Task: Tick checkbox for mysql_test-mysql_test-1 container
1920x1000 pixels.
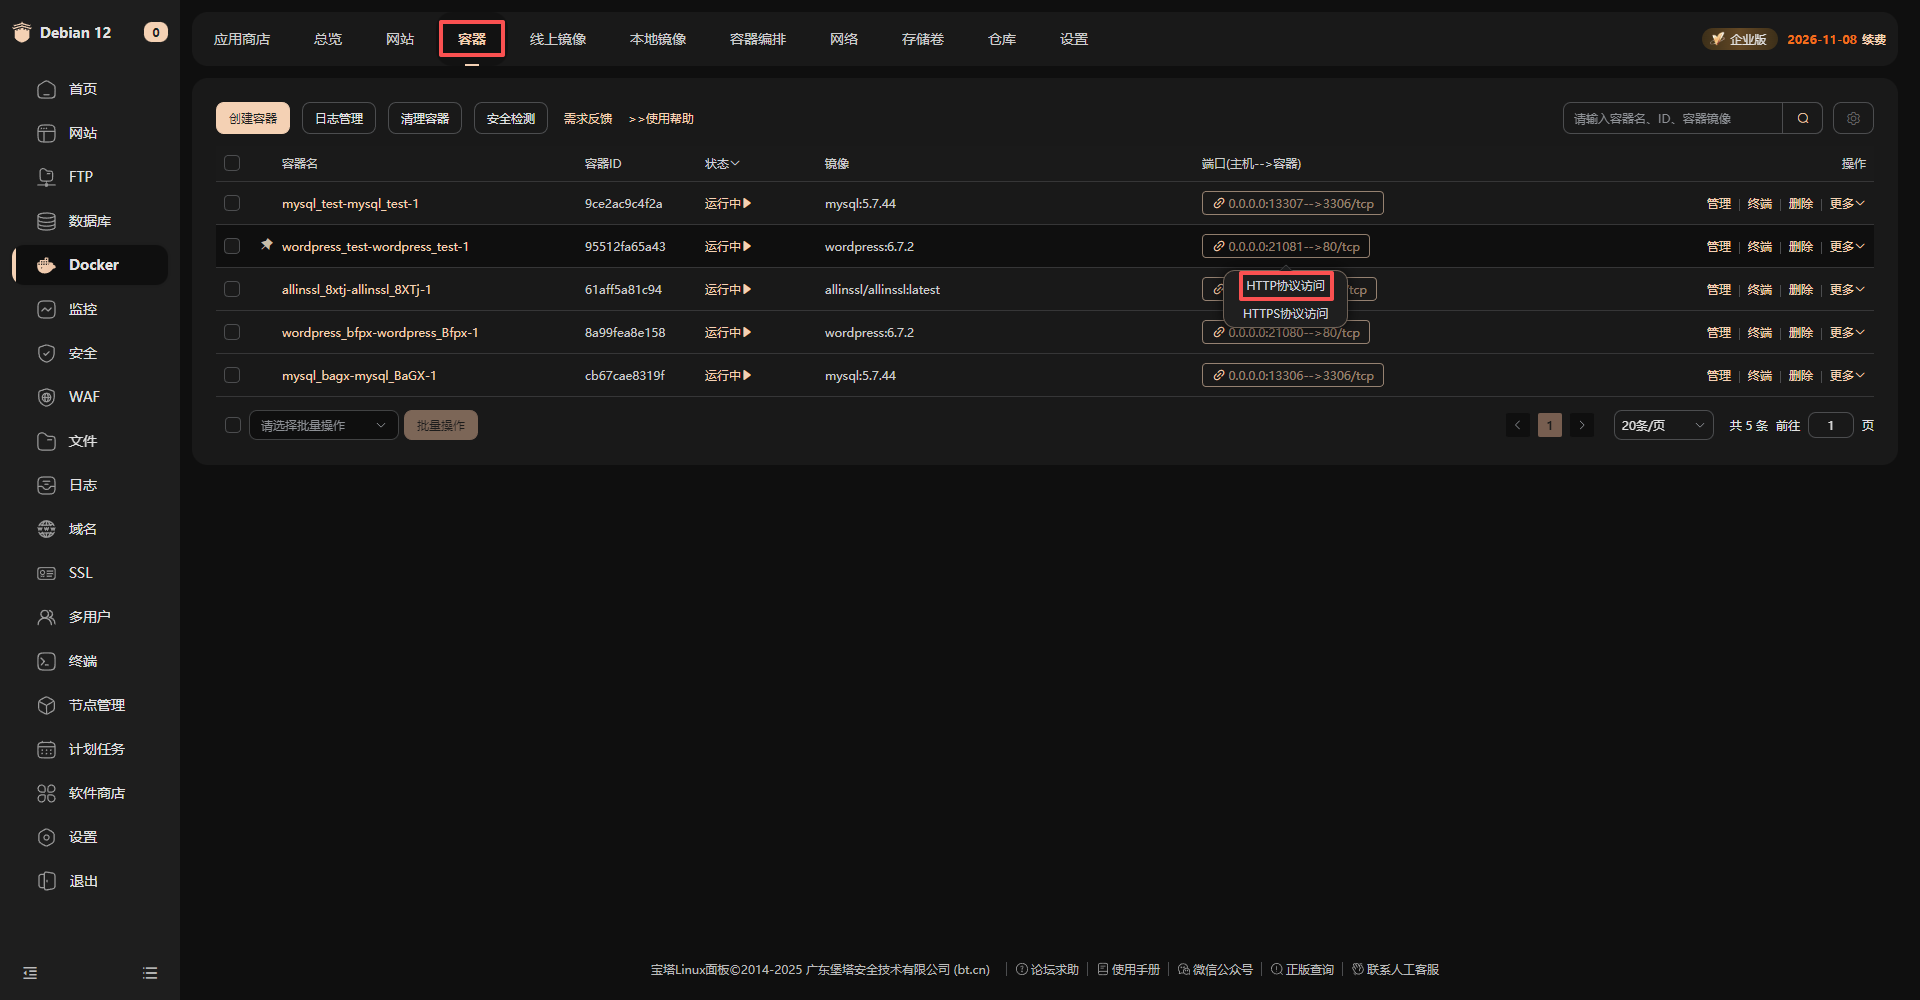Action: [232, 203]
